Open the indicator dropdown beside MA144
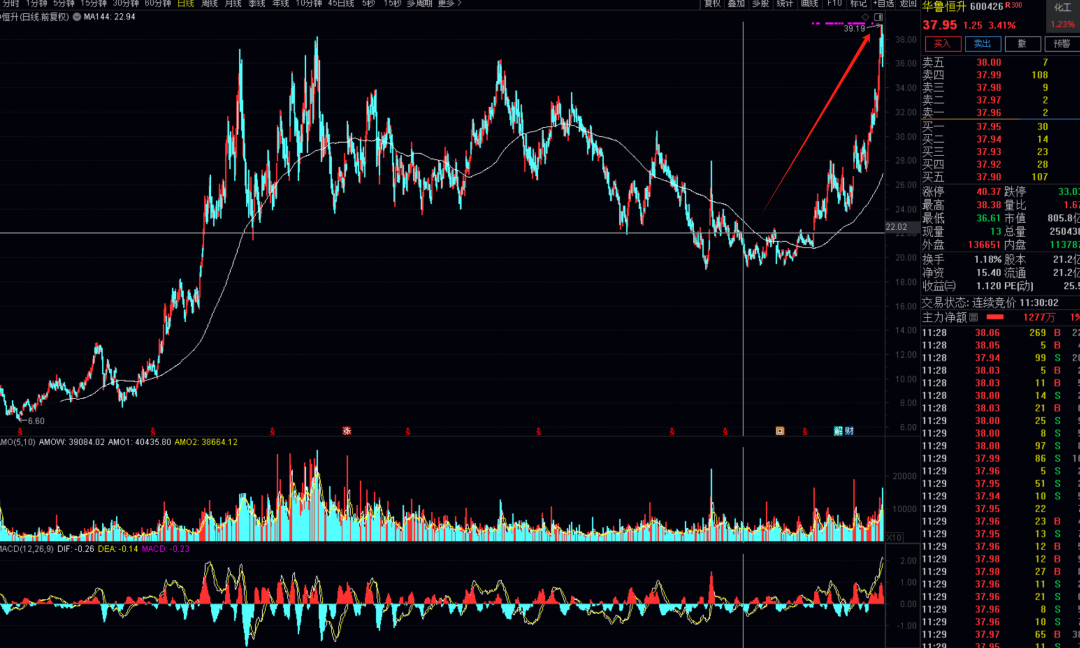This screenshot has height=648, width=1080. point(76,17)
